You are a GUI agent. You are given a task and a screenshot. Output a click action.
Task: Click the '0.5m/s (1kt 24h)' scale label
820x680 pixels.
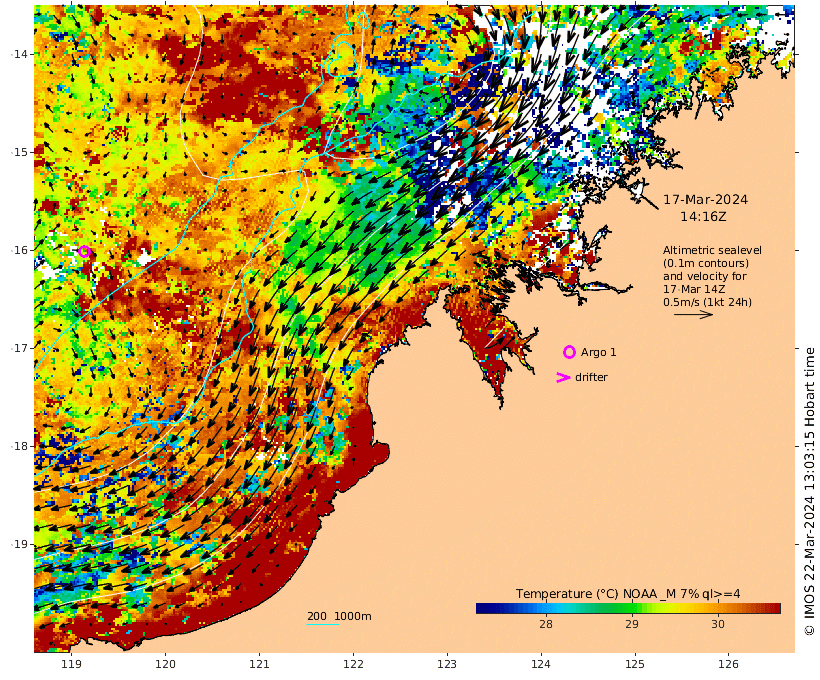pyautogui.click(x=707, y=302)
